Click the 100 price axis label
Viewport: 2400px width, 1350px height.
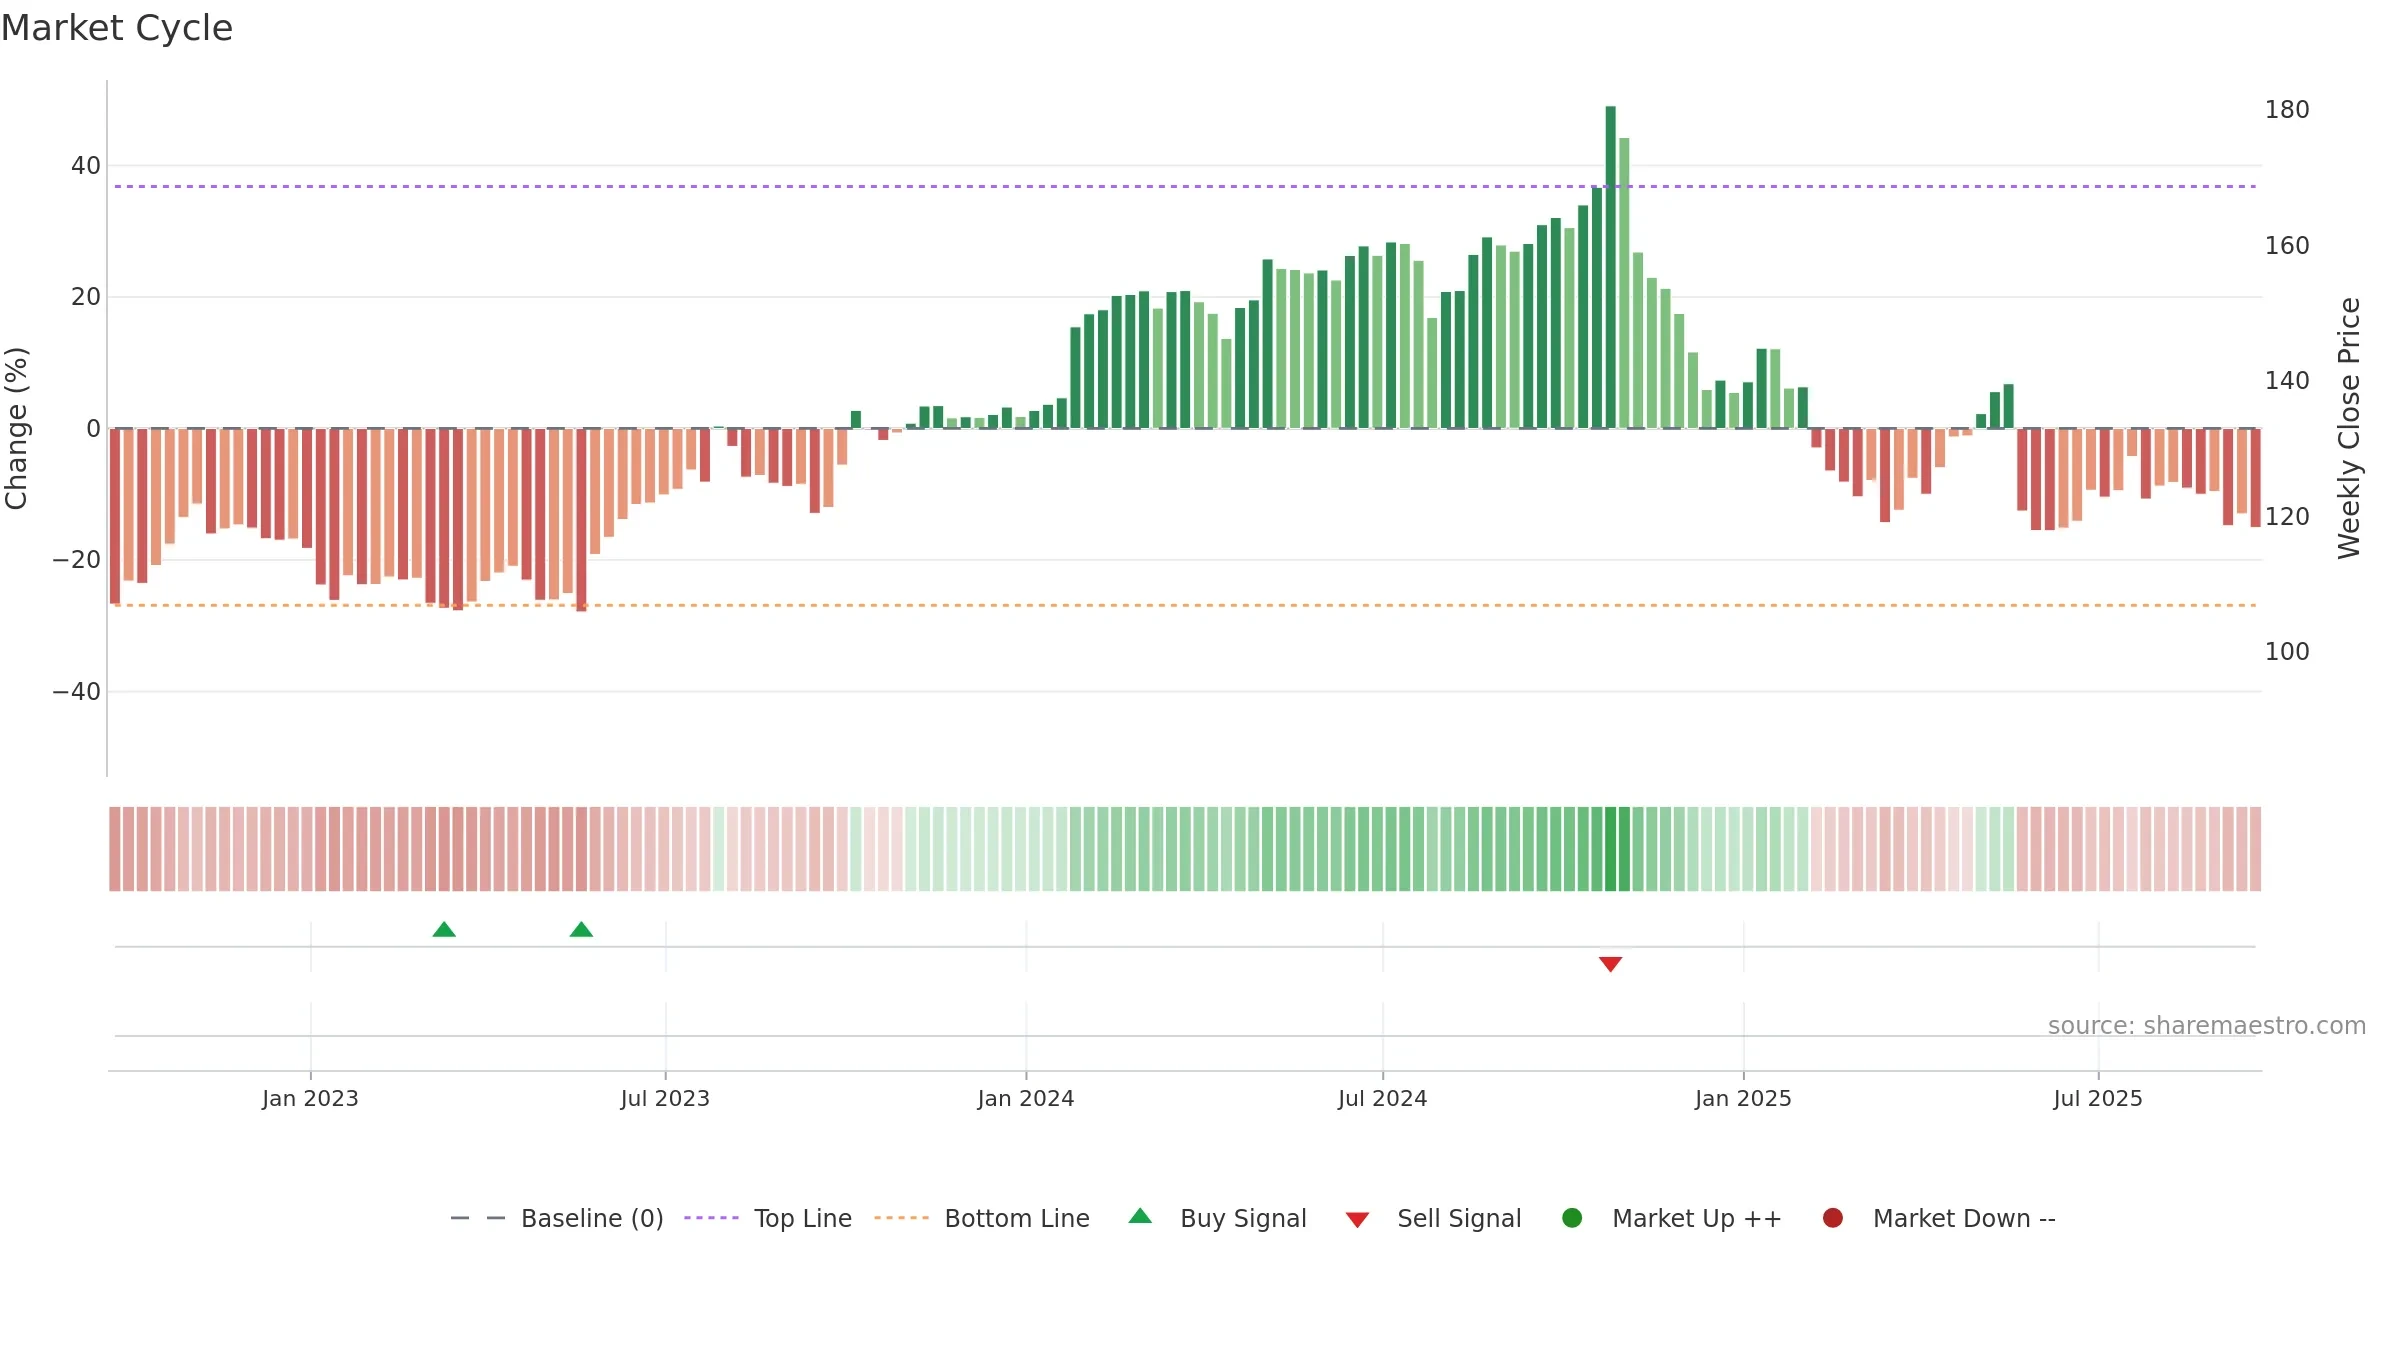[2287, 652]
